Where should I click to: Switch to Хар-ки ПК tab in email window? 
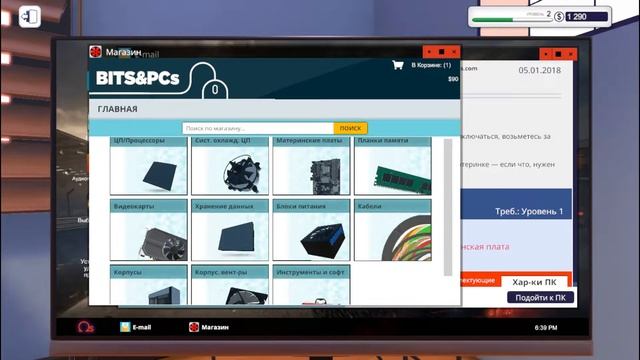pos(534,282)
